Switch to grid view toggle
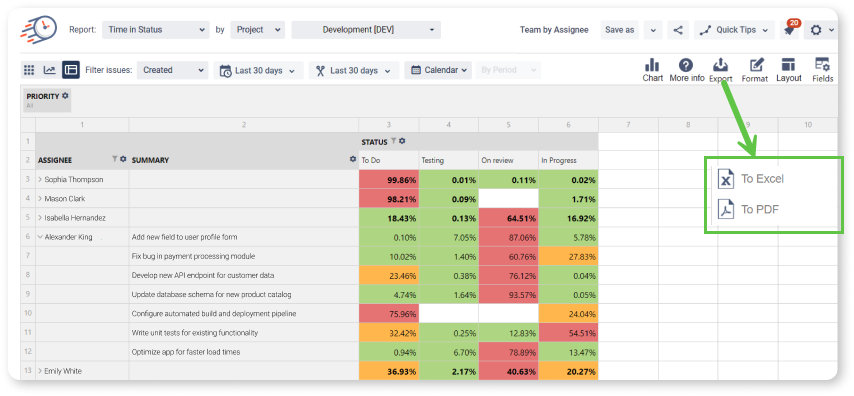 click(29, 70)
